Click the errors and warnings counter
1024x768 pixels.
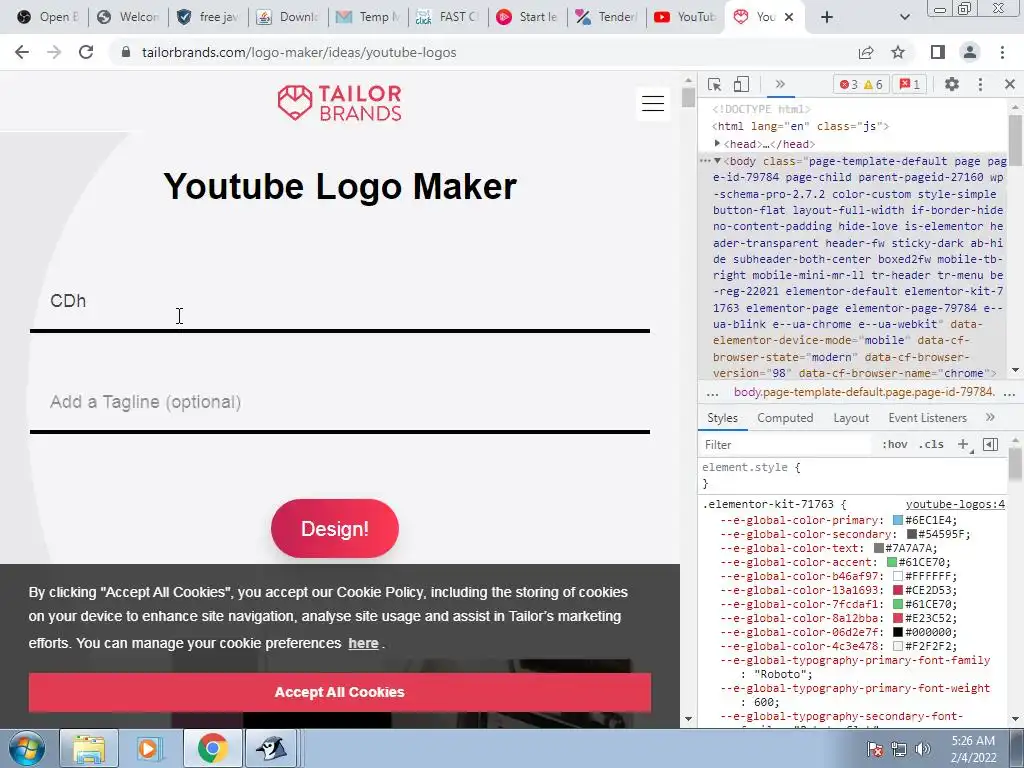(x=861, y=84)
